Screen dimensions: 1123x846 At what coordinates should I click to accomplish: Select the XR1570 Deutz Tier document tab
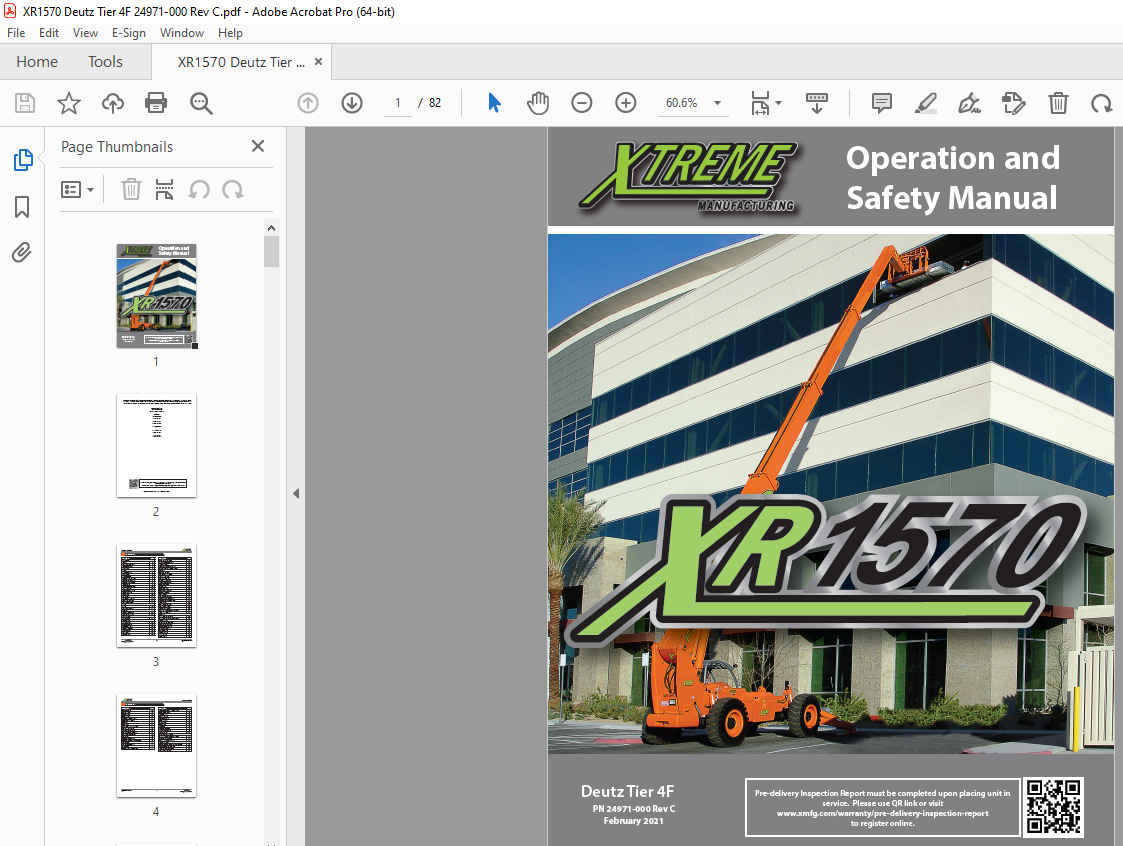241,62
